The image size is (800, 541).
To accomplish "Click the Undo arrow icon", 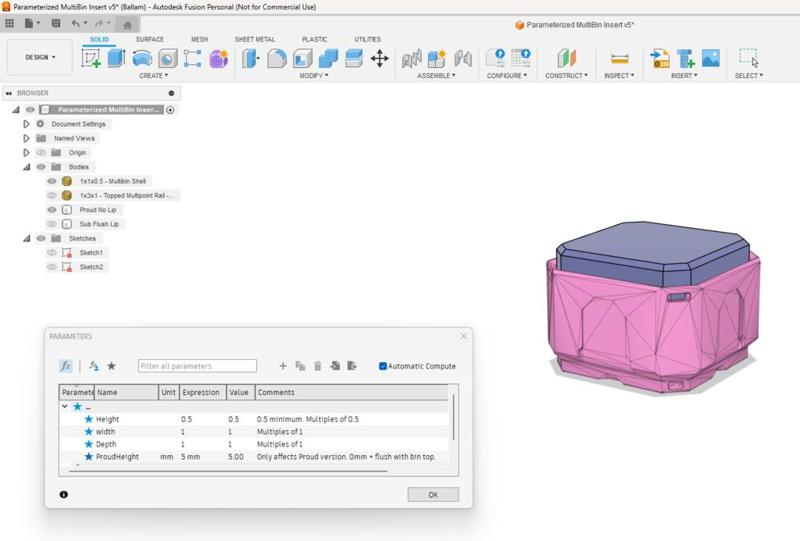I will point(76,23).
